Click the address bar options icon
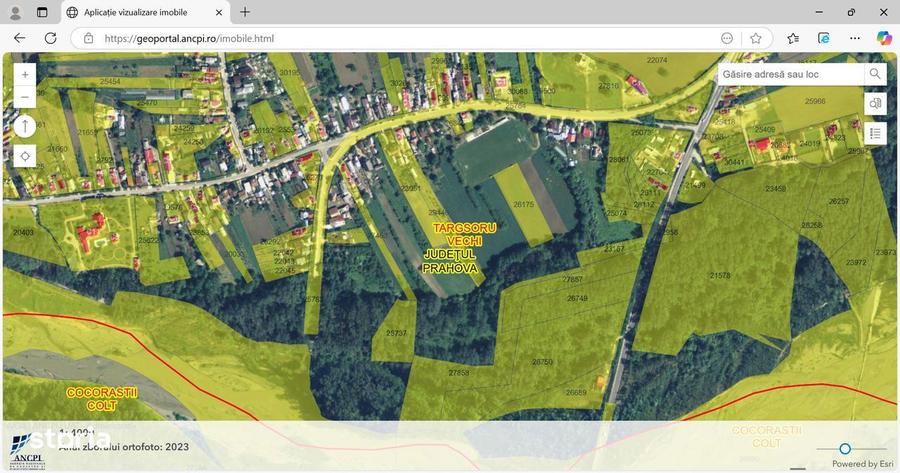Image resolution: width=900 pixels, height=473 pixels. tap(727, 38)
